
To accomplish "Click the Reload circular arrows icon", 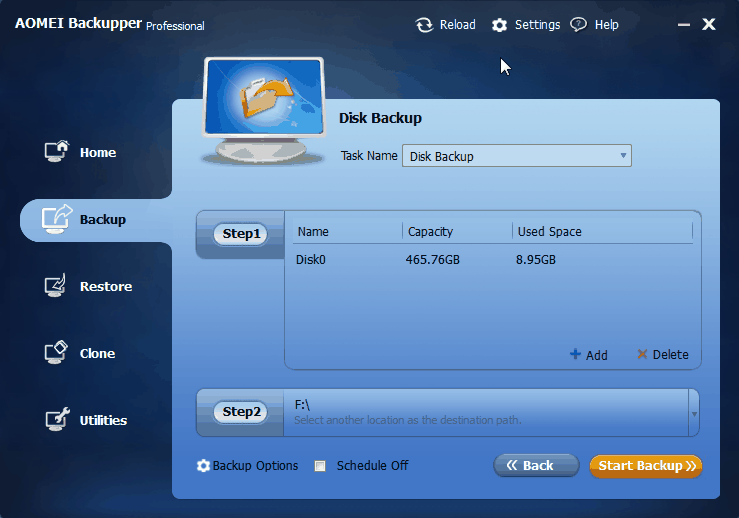I will point(424,25).
